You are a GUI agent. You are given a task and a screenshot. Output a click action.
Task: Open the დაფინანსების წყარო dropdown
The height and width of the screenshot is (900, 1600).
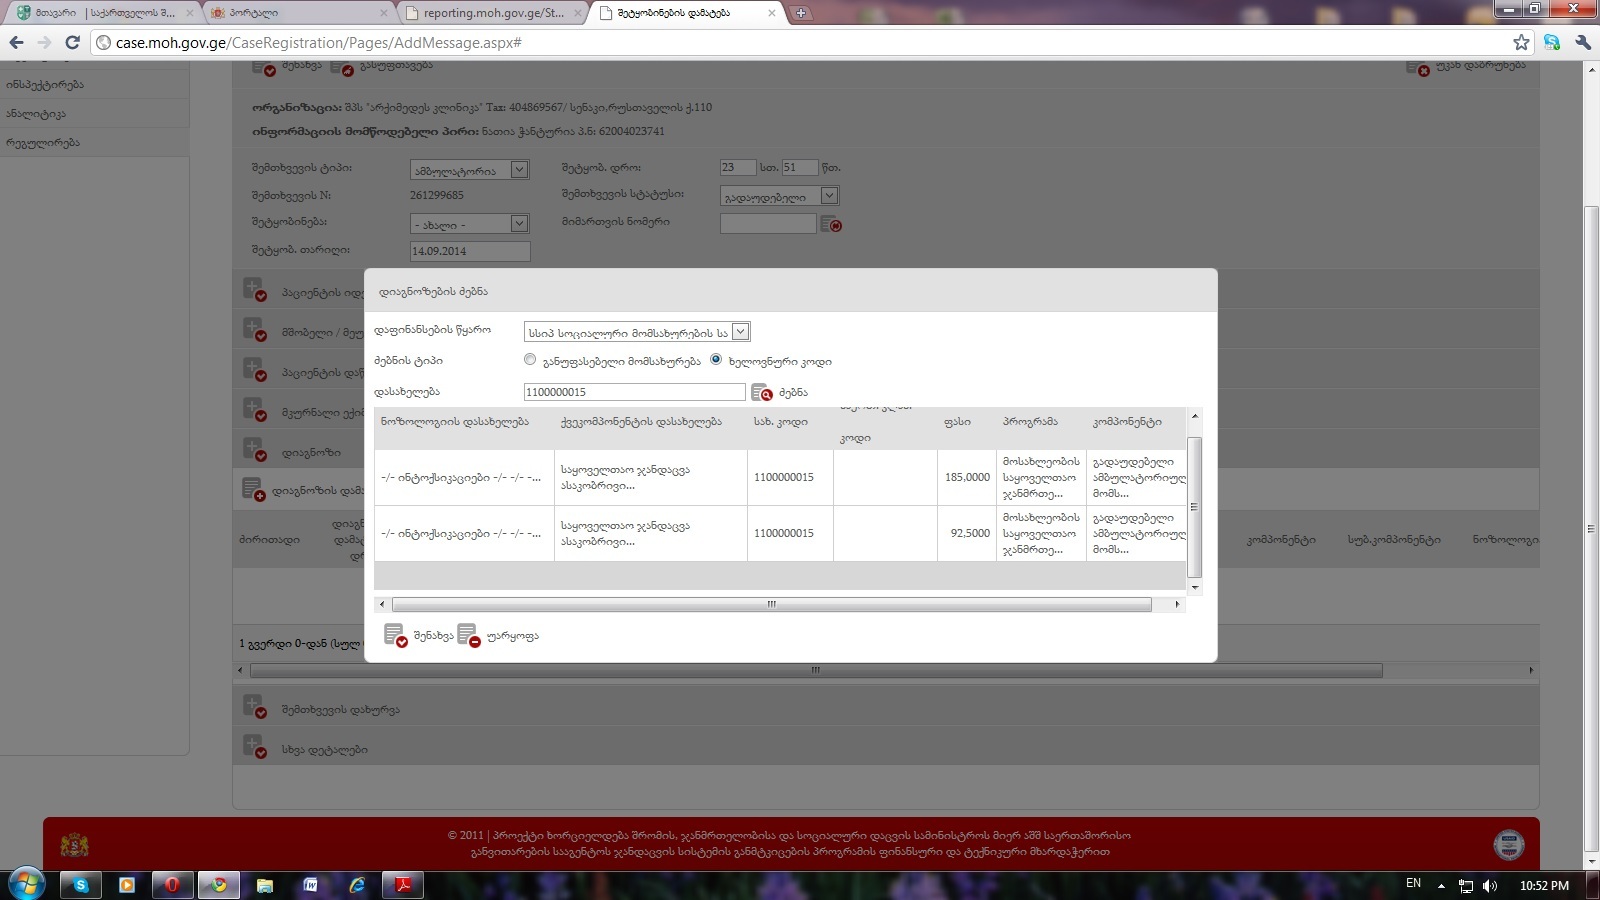tap(740, 332)
